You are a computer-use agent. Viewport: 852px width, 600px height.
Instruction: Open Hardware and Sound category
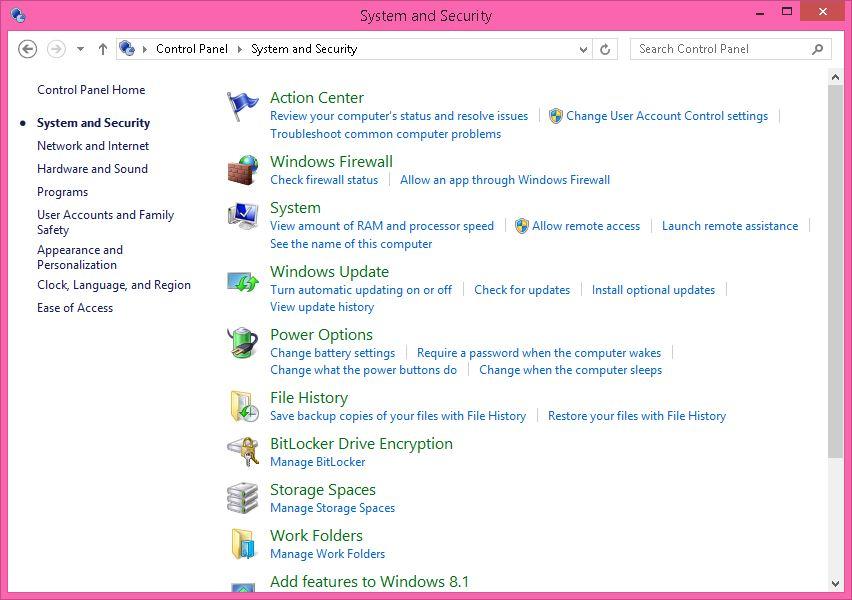[92, 168]
